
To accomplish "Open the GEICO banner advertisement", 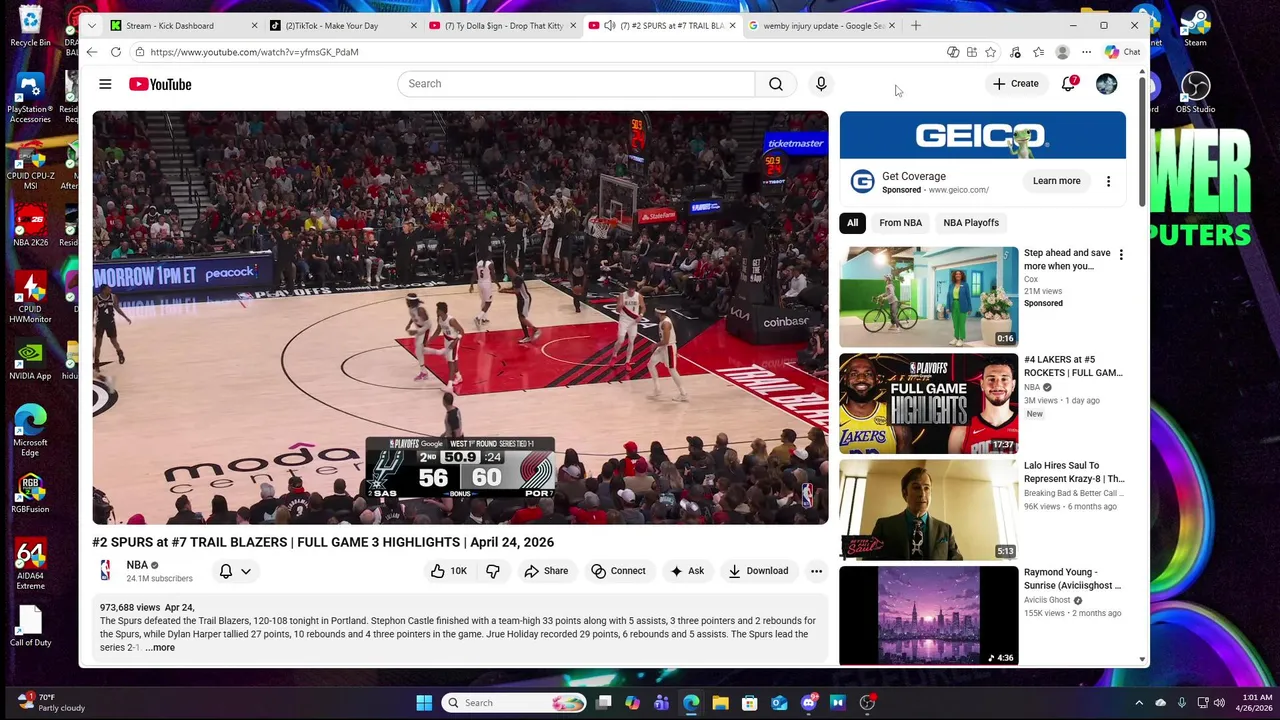I will click(x=983, y=135).
